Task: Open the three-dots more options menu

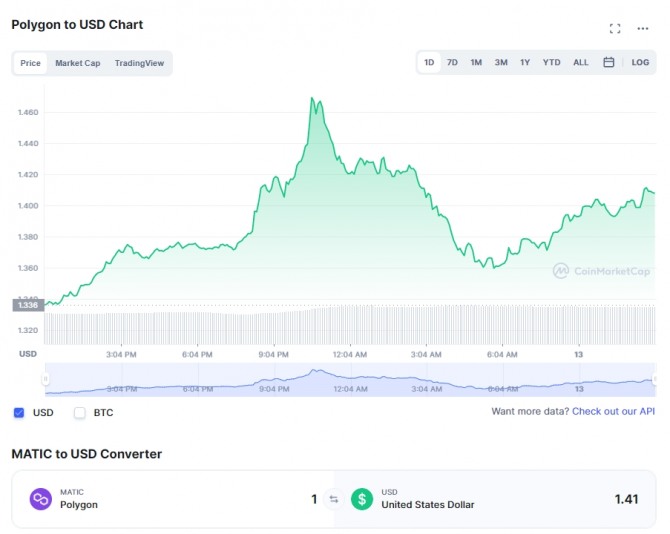Action: [x=643, y=29]
